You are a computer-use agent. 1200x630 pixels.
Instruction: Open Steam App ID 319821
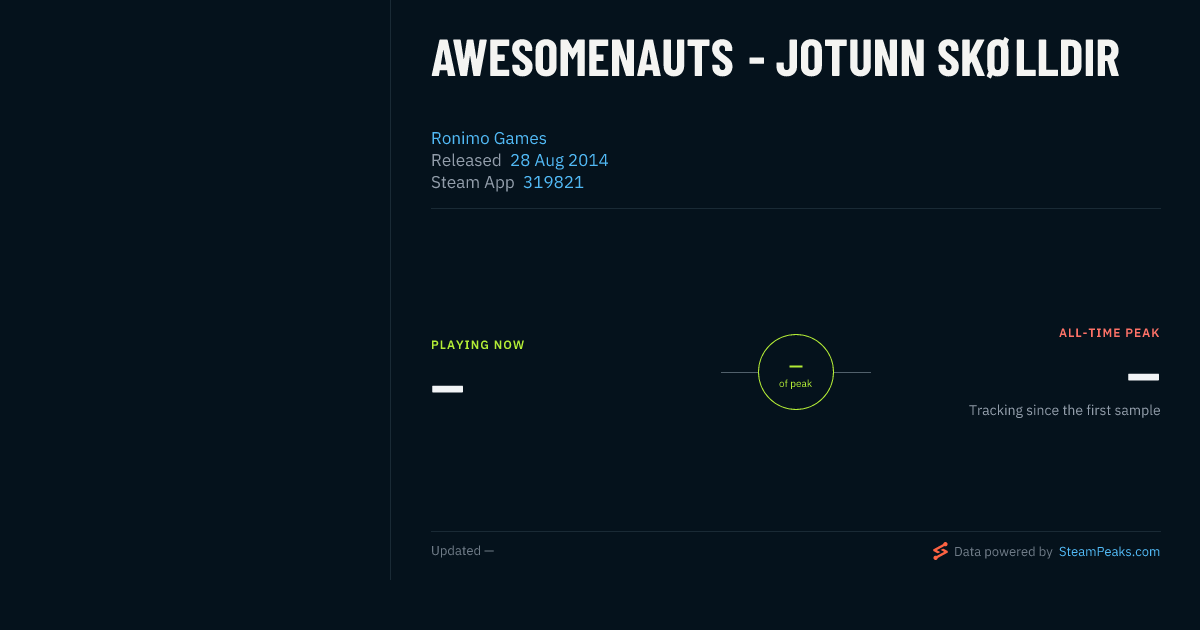(x=553, y=182)
